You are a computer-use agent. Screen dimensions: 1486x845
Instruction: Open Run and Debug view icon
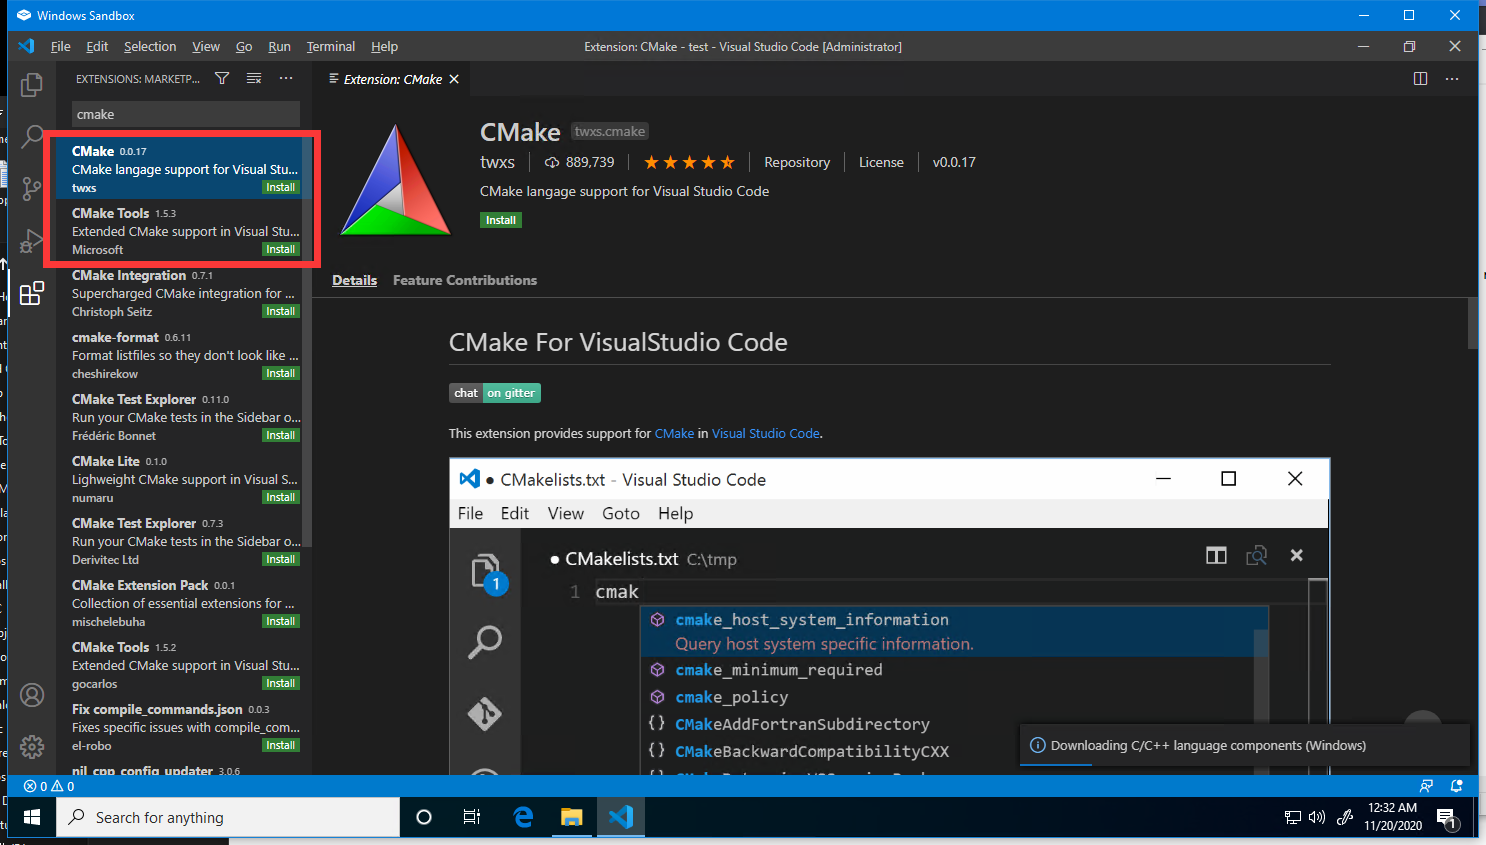pos(32,241)
